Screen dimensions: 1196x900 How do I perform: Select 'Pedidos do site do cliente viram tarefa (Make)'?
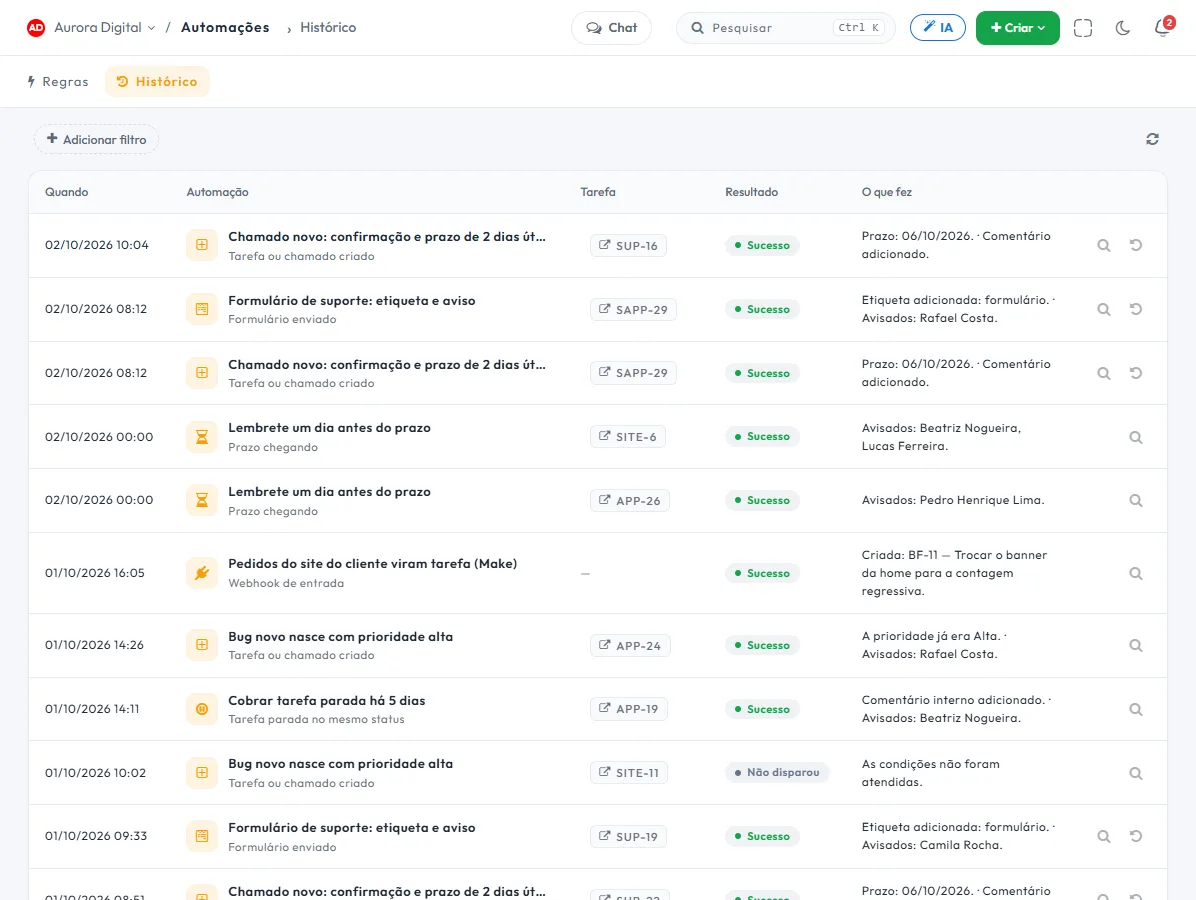pos(372,564)
